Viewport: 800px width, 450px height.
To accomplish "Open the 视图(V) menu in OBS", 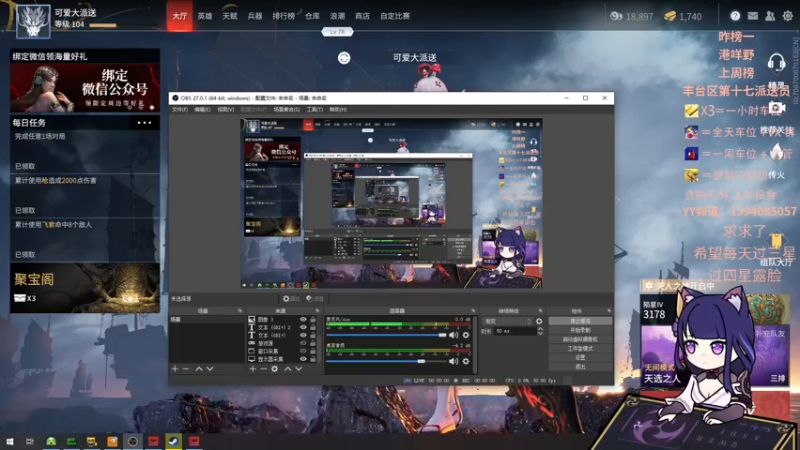I will (x=226, y=110).
